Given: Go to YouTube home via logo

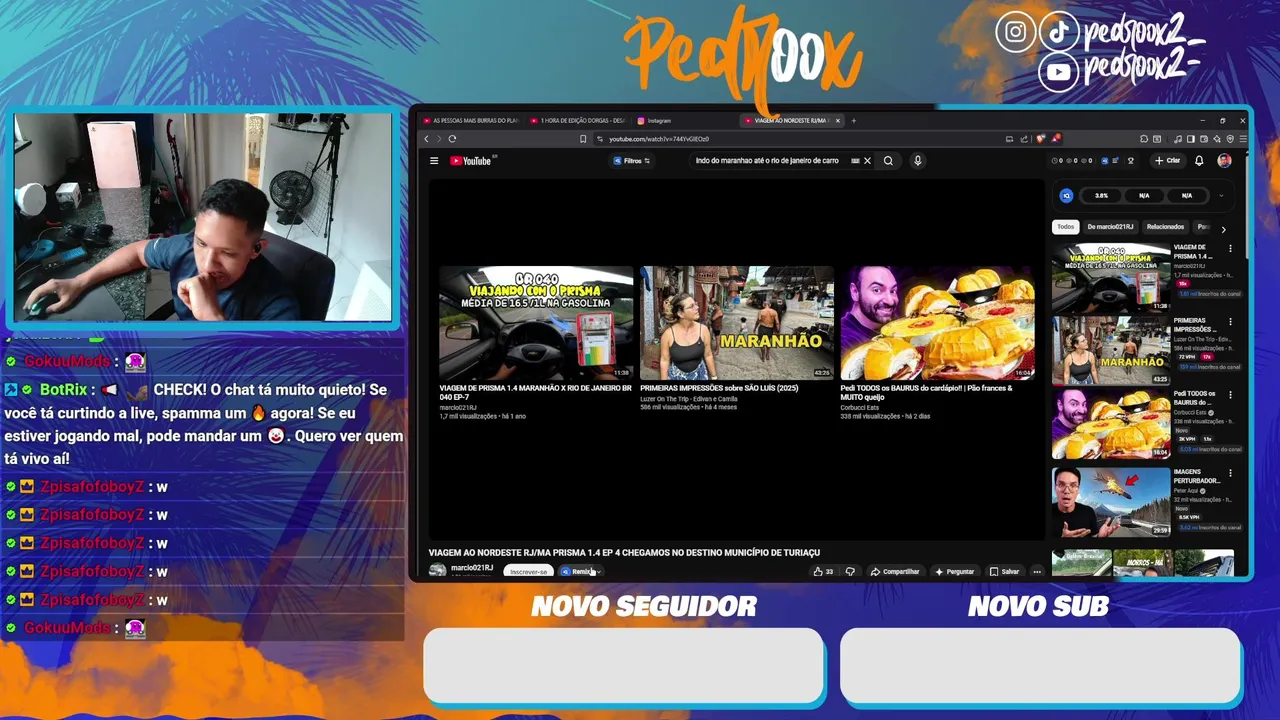Looking at the screenshot, I should point(471,161).
